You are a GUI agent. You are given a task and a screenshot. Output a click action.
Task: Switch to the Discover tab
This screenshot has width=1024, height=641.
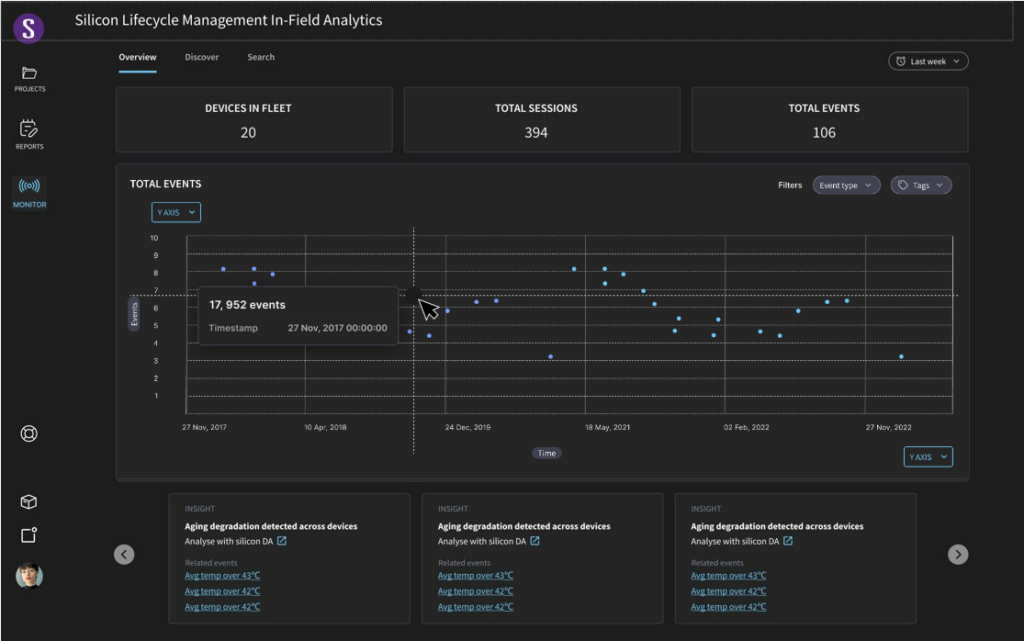[x=201, y=57]
